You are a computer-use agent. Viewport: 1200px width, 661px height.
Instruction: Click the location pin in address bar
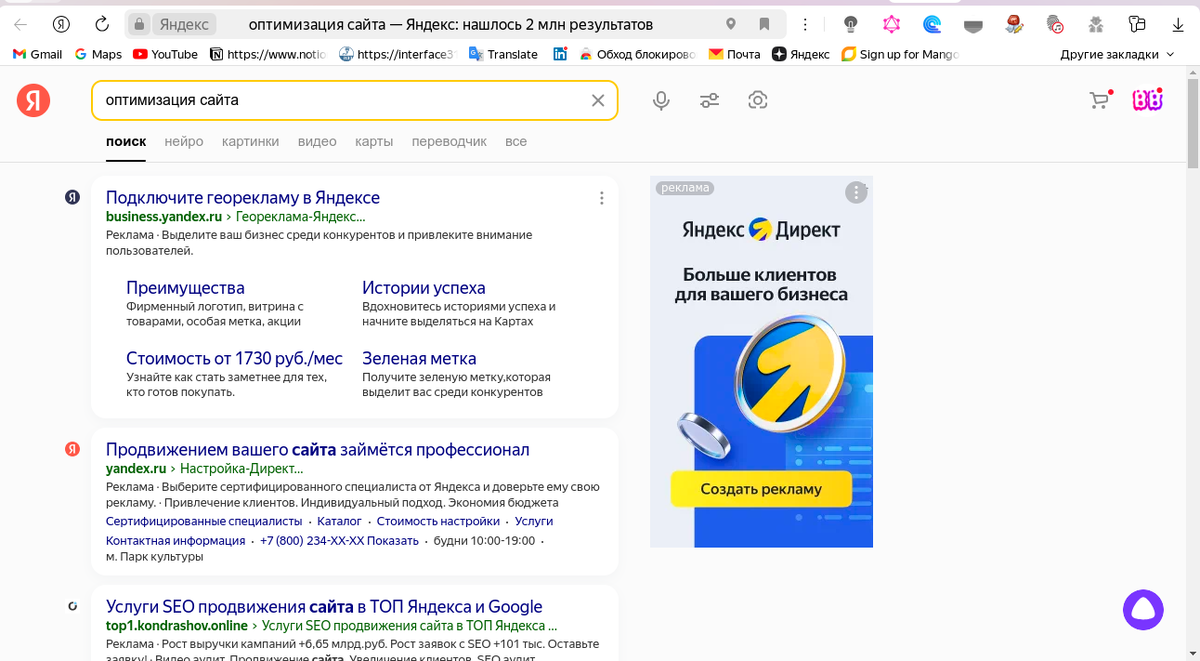tap(731, 24)
